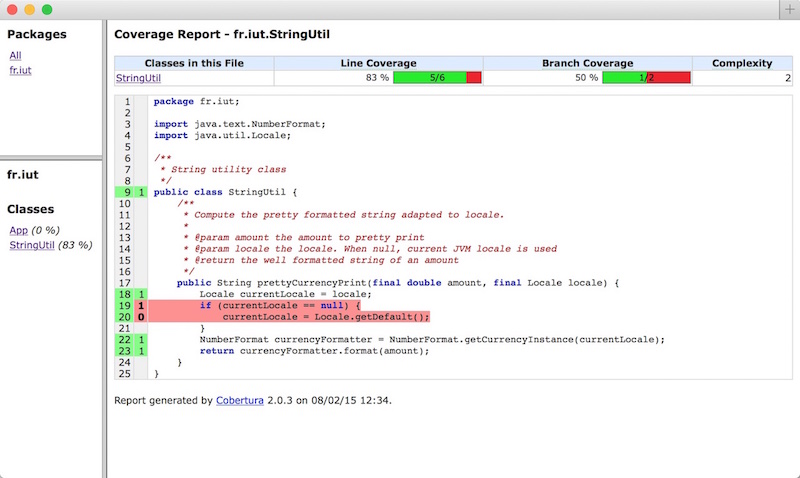Click the '@param locale' comment line

370,249
